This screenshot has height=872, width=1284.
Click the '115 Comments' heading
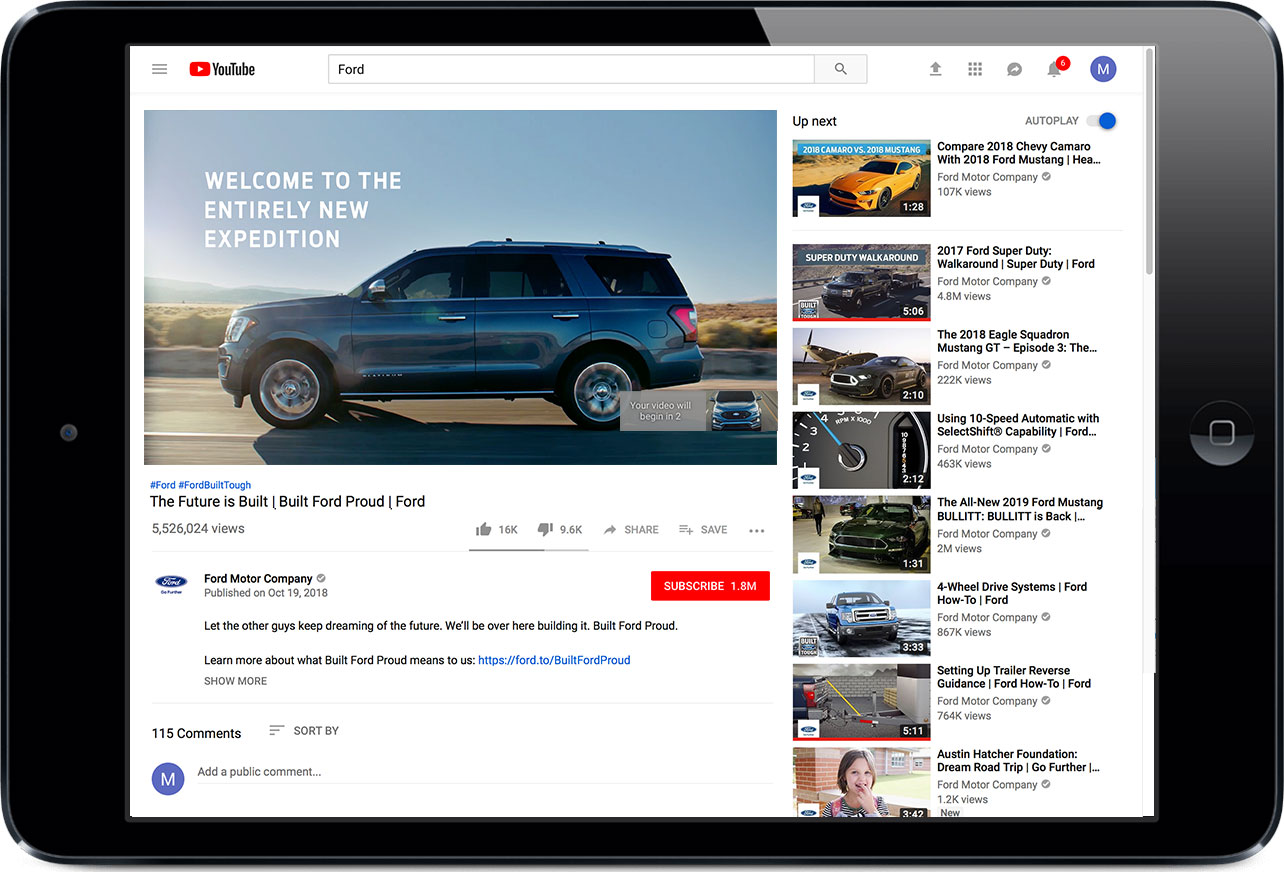[196, 733]
